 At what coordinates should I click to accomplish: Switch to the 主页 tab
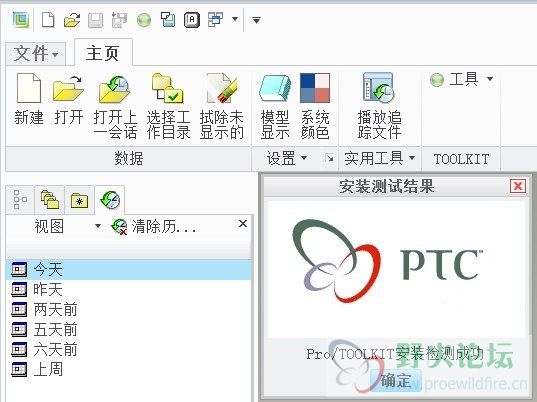(x=103, y=53)
